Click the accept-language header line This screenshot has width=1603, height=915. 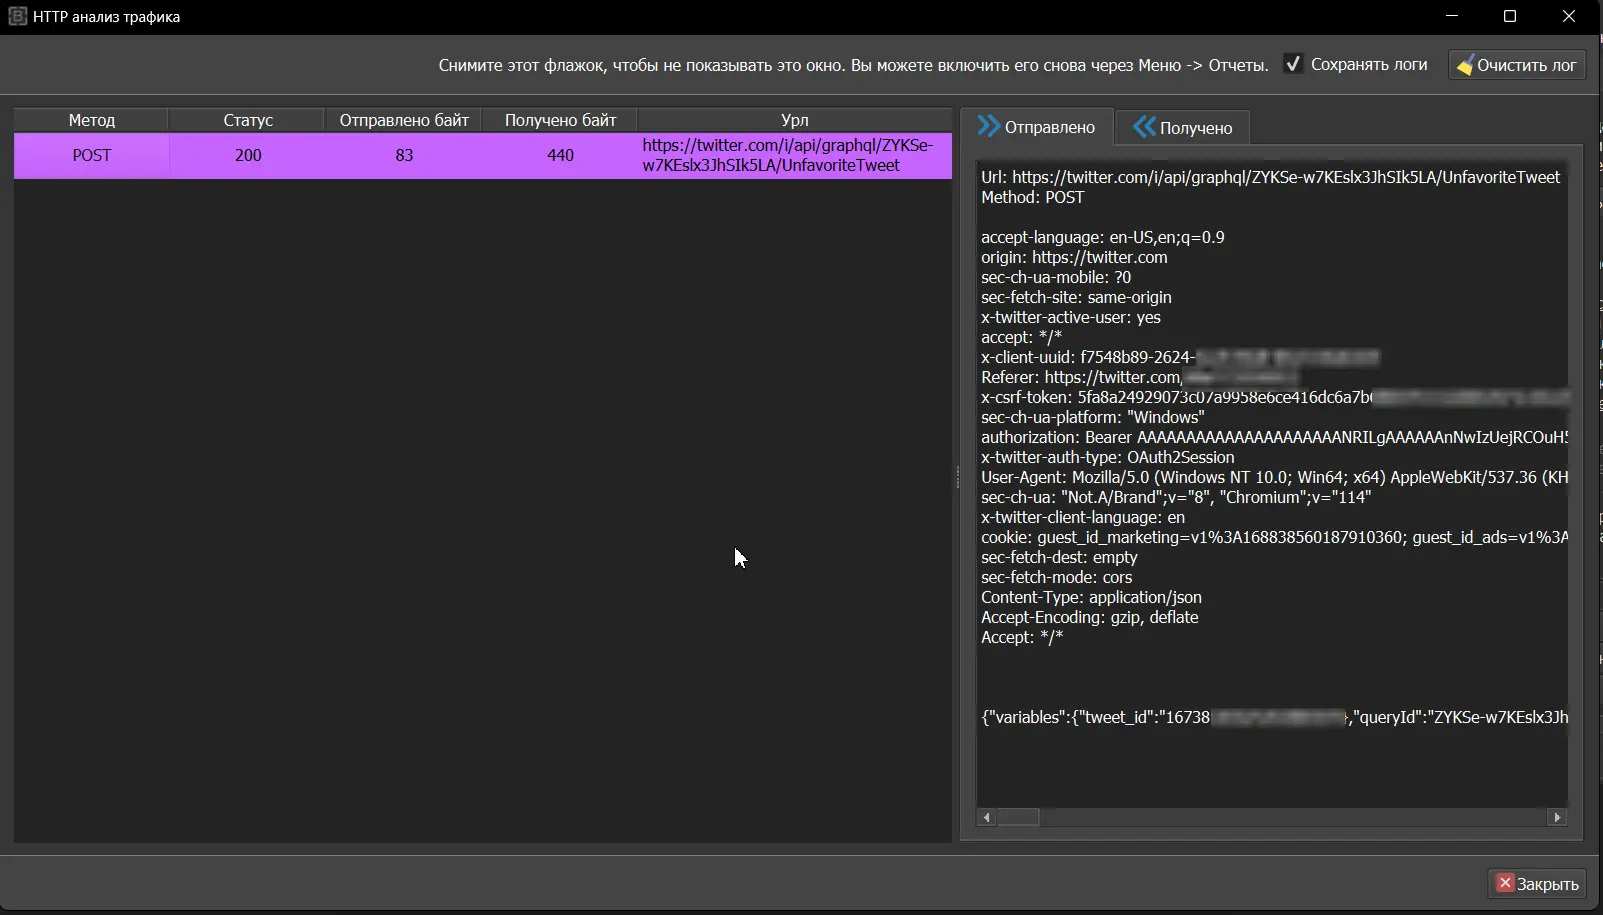1102,237
